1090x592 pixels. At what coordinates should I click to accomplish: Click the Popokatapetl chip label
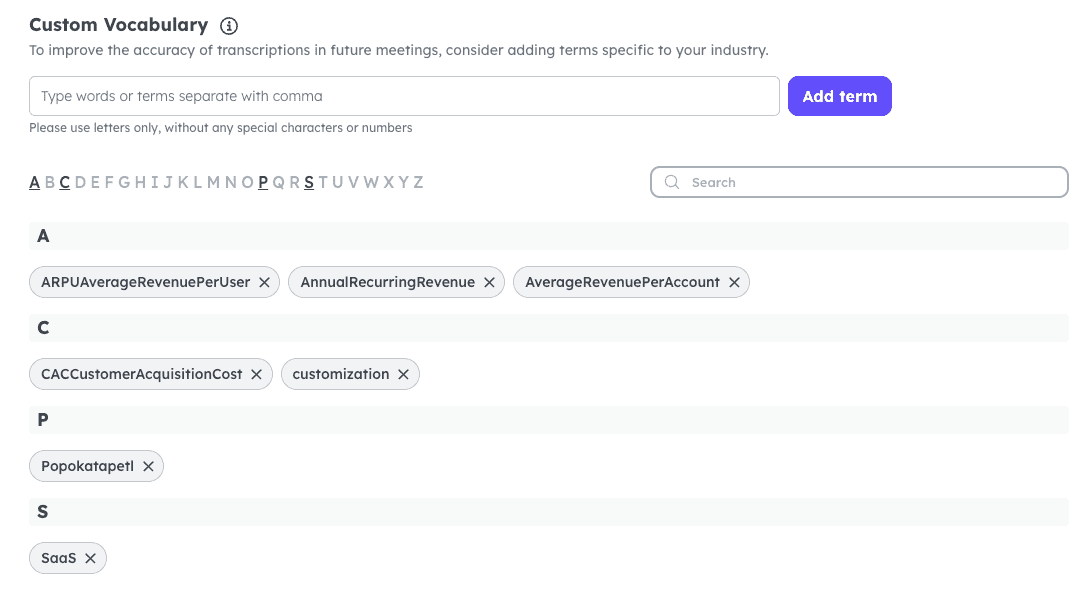click(x=88, y=466)
